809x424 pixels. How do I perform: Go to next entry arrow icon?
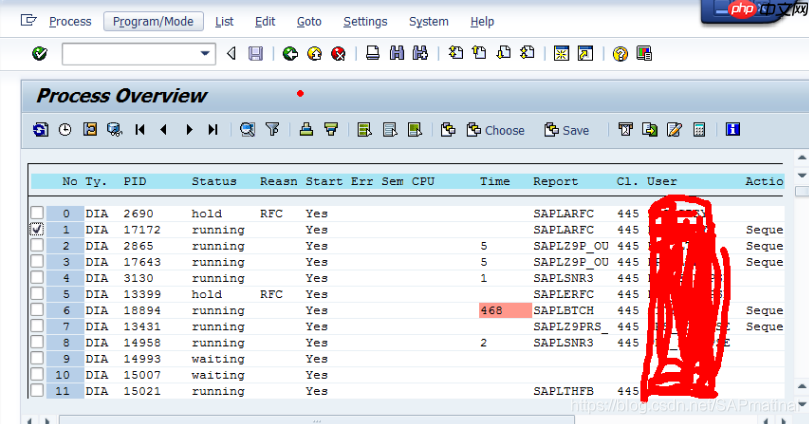pos(189,129)
